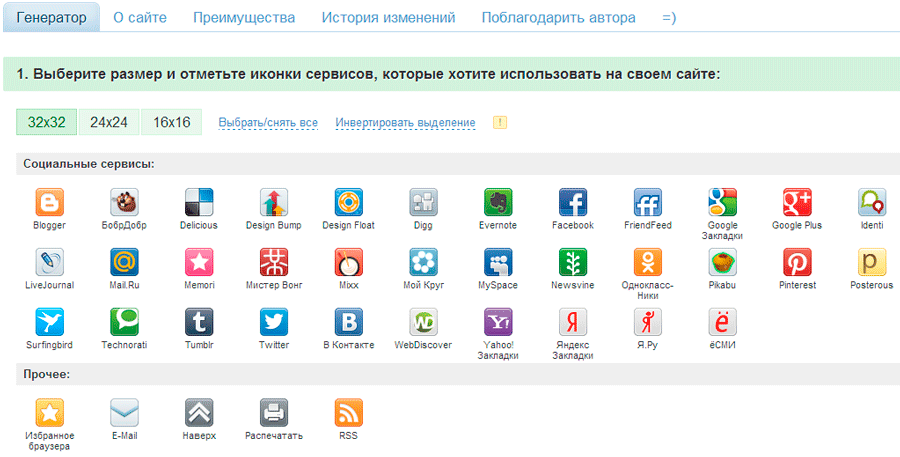The width and height of the screenshot is (900, 457).
Task: Click Выбрать/снять все link
Action: [x=268, y=123]
